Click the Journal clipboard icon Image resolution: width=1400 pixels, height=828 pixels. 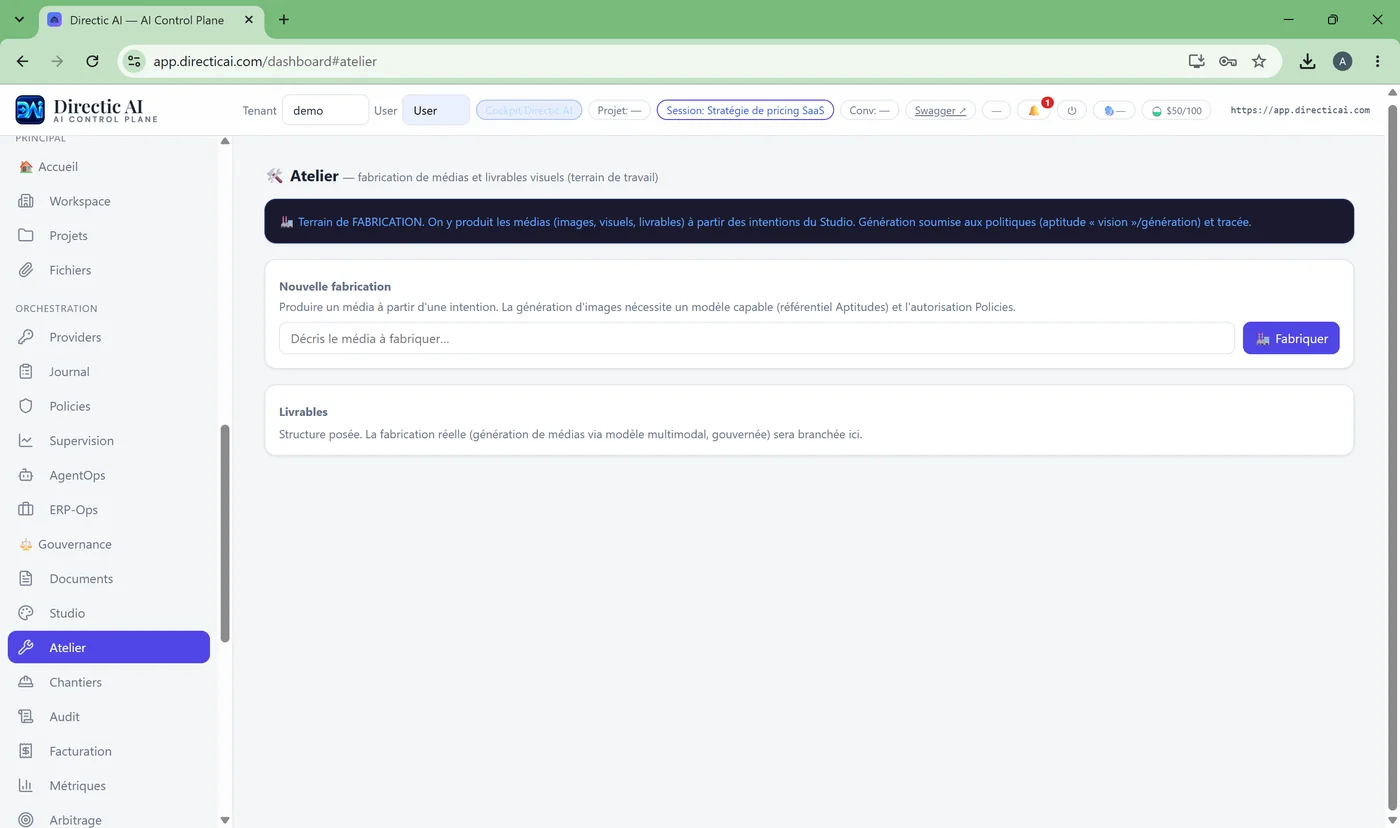(26, 372)
